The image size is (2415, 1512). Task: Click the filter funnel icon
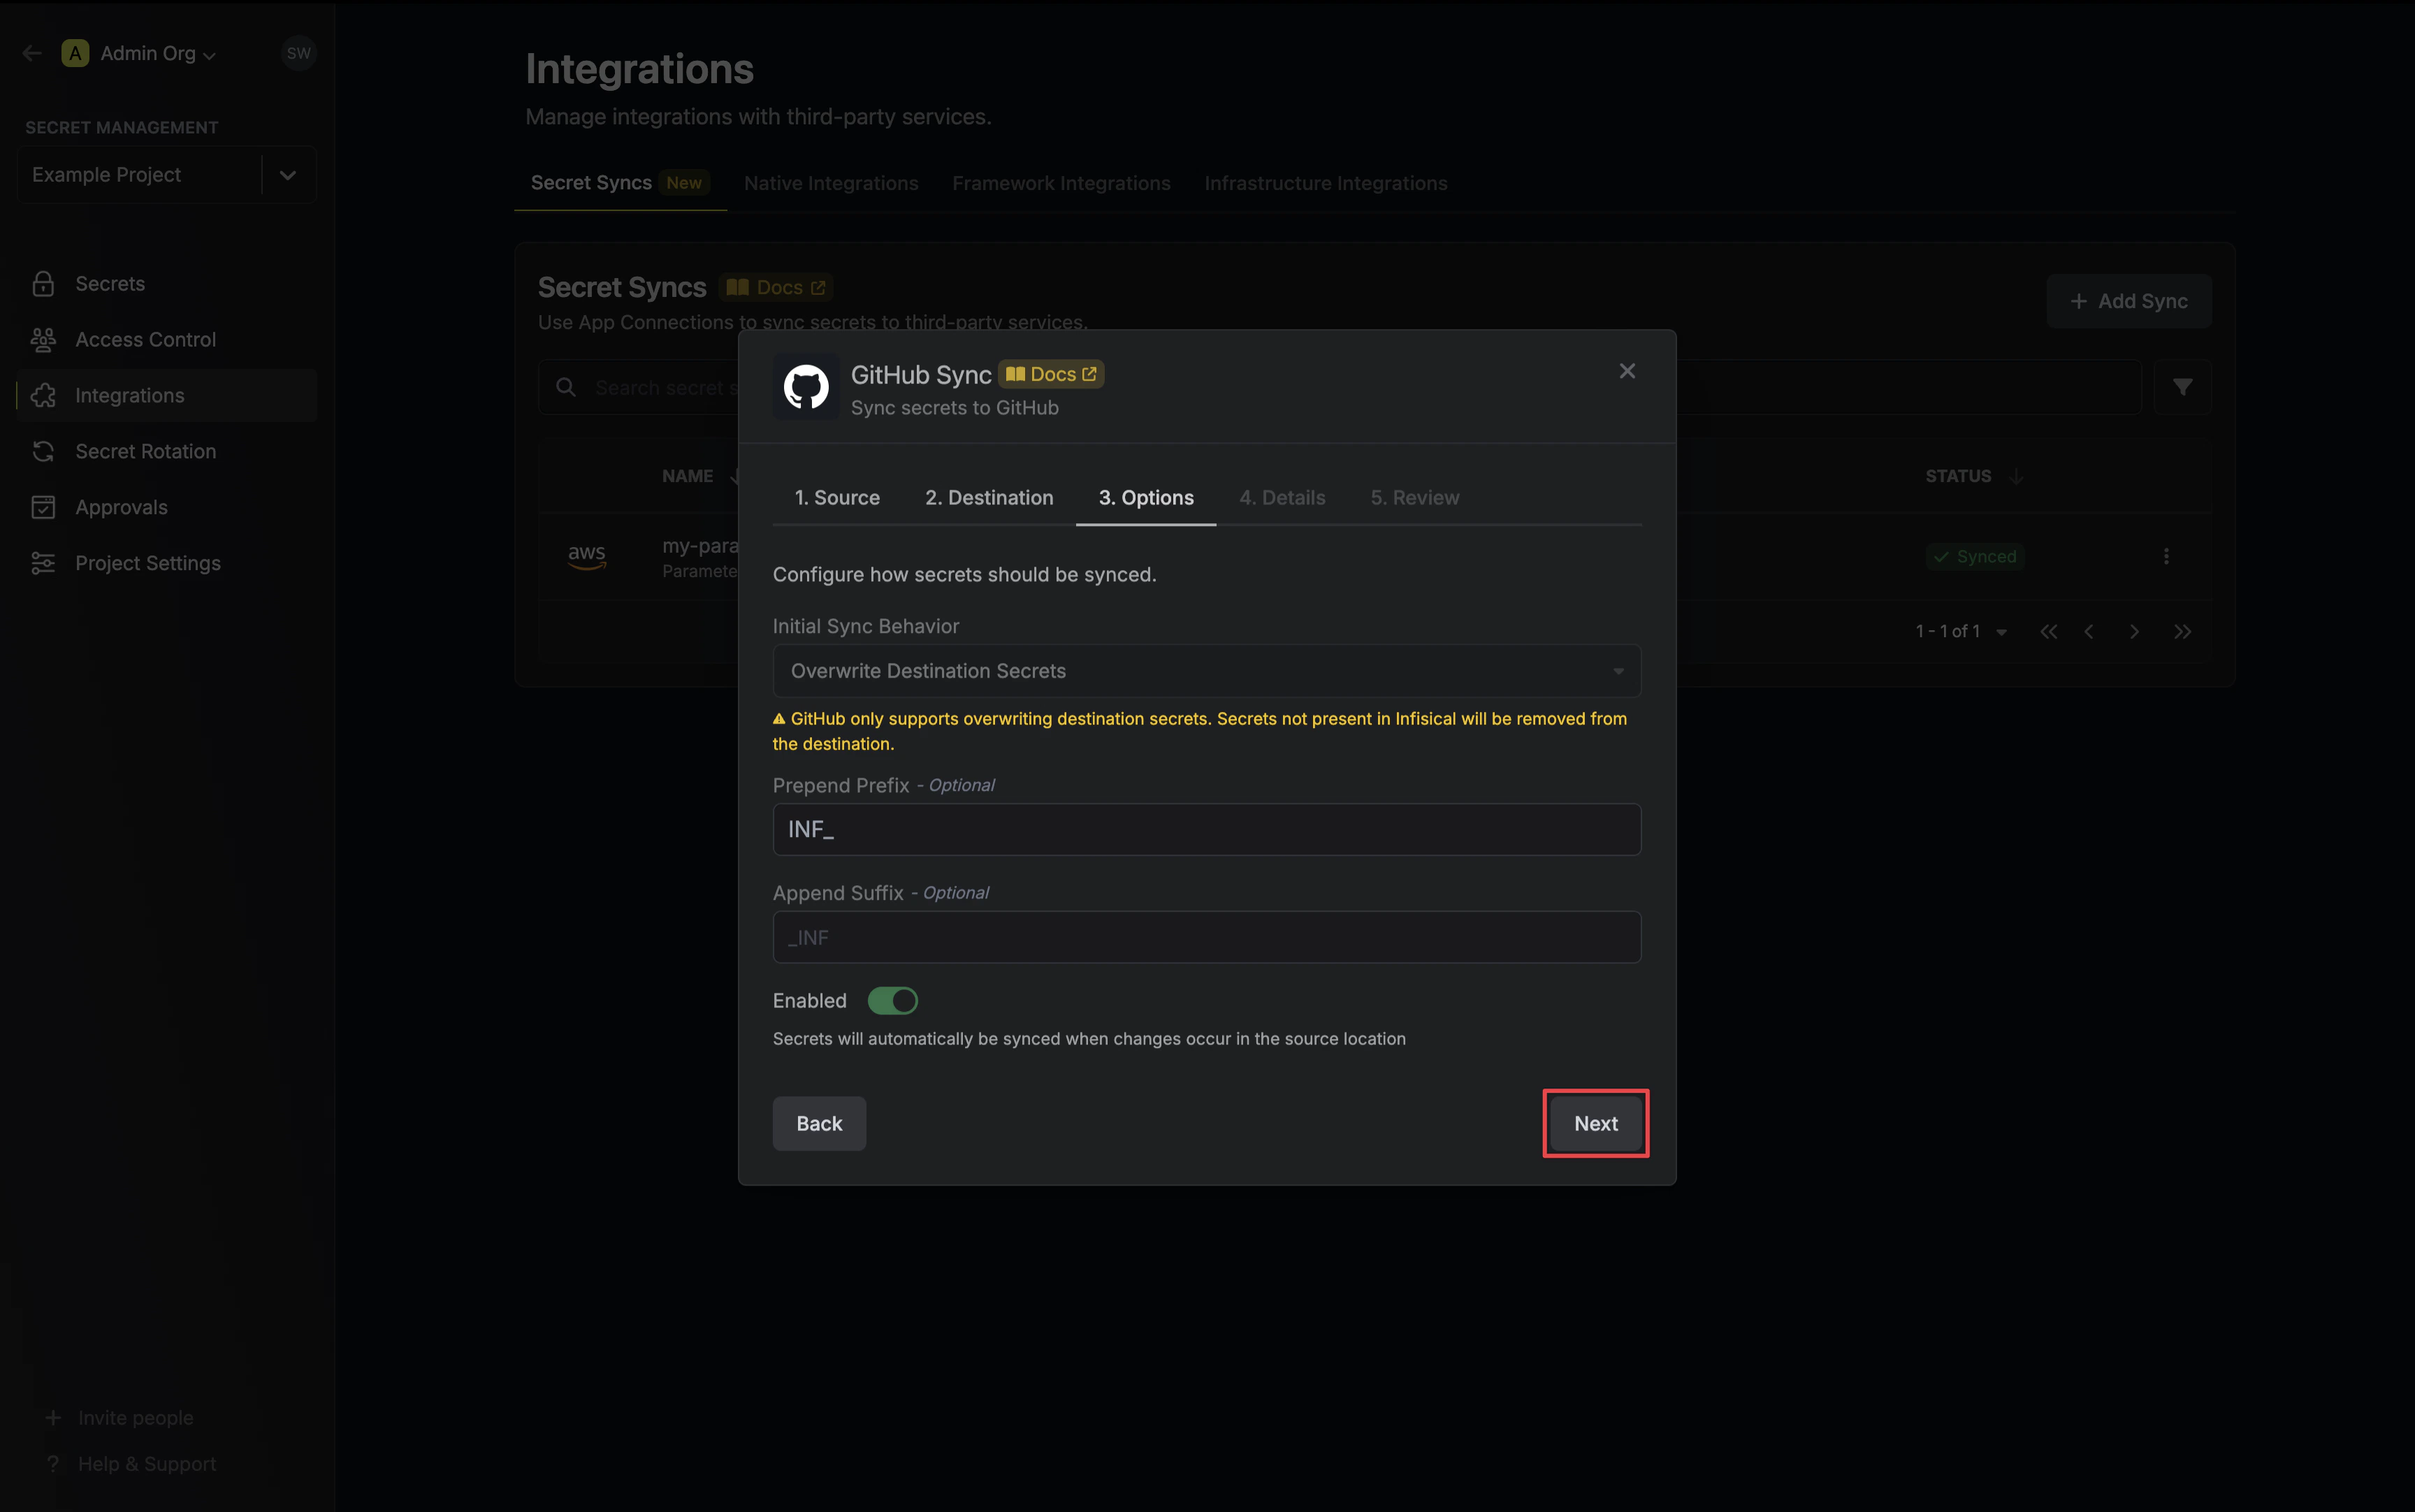tap(2182, 387)
